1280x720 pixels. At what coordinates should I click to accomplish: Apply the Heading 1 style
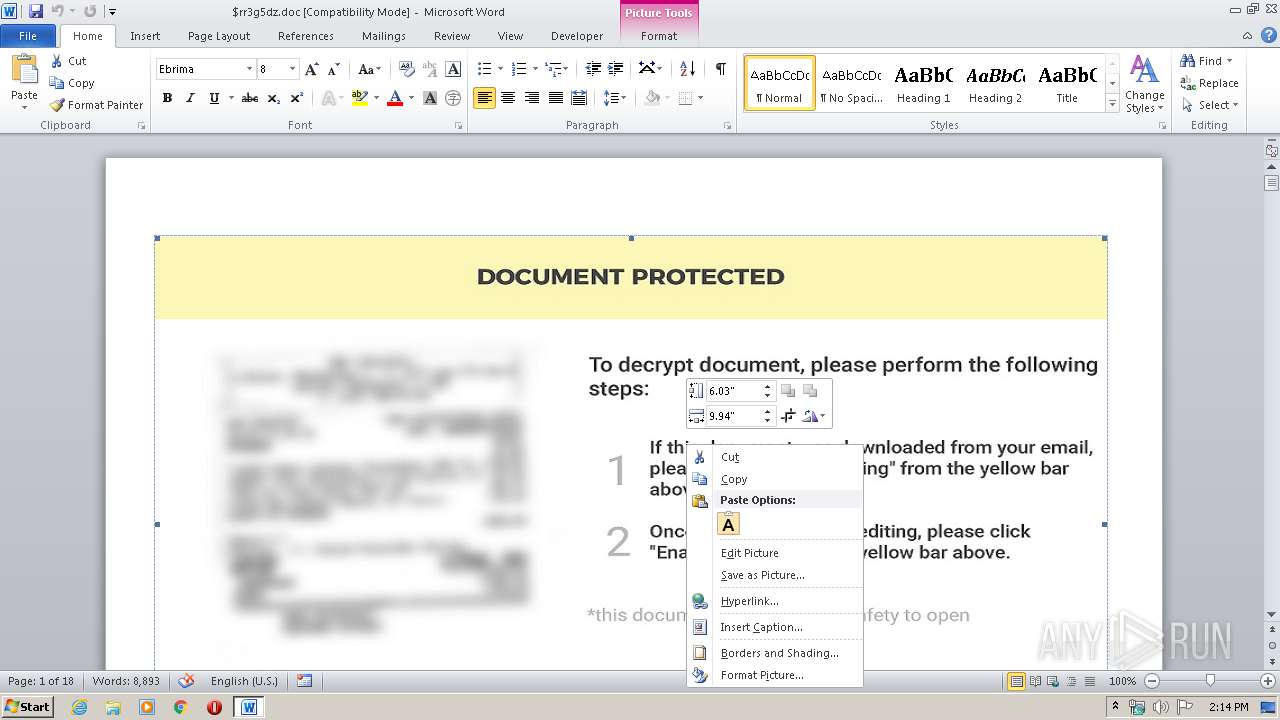(923, 83)
